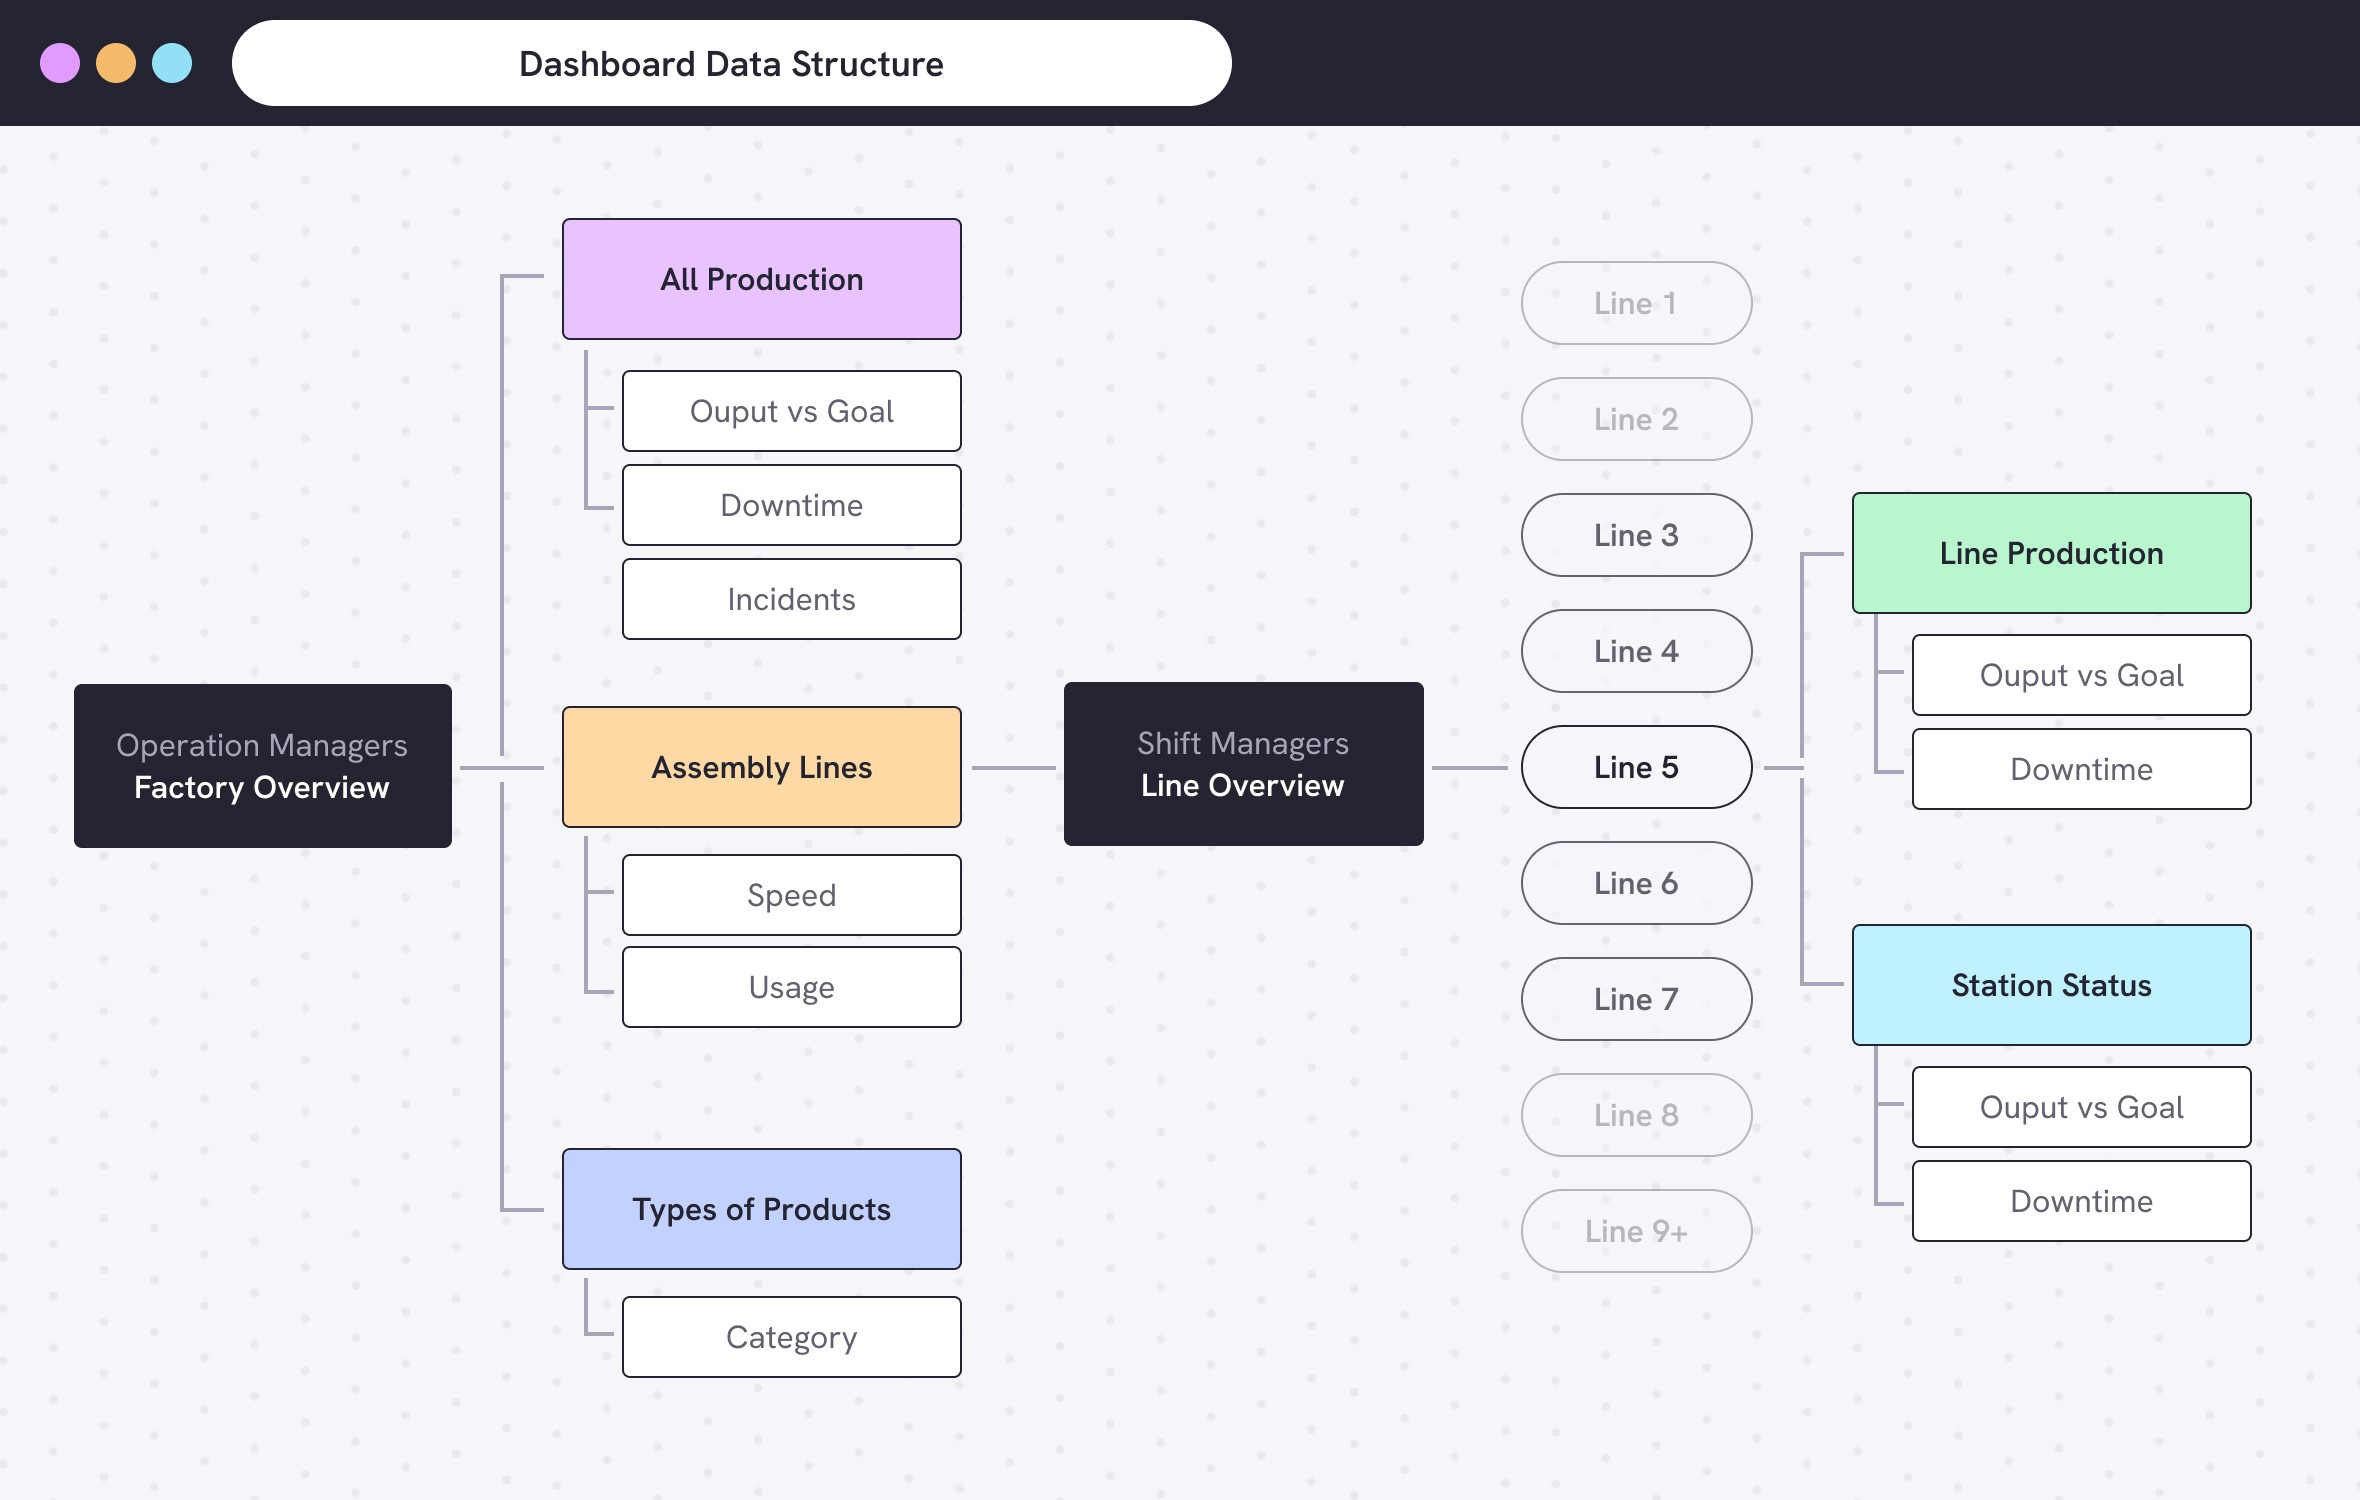The width and height of the screenshot is (2360, 1500).
Task: Click the purple circle in title bar
Action: [60, 63]
